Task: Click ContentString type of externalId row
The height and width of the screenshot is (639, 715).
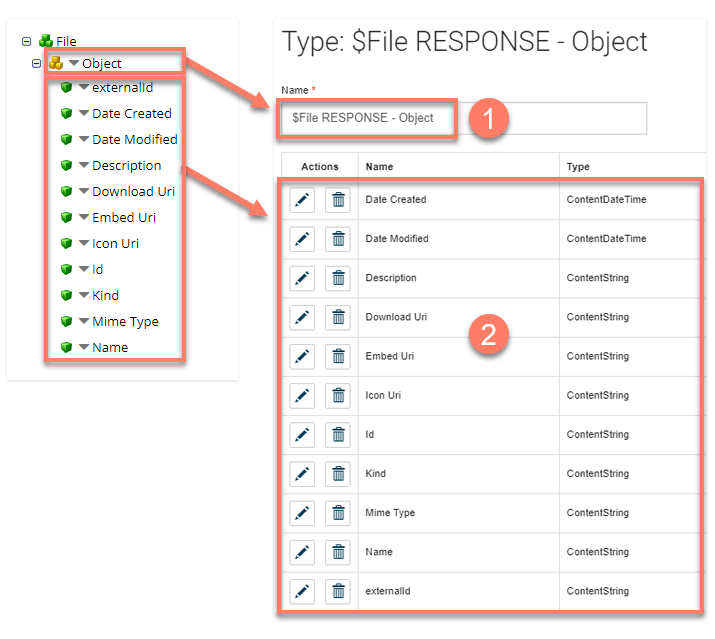Action: [597, 591]
